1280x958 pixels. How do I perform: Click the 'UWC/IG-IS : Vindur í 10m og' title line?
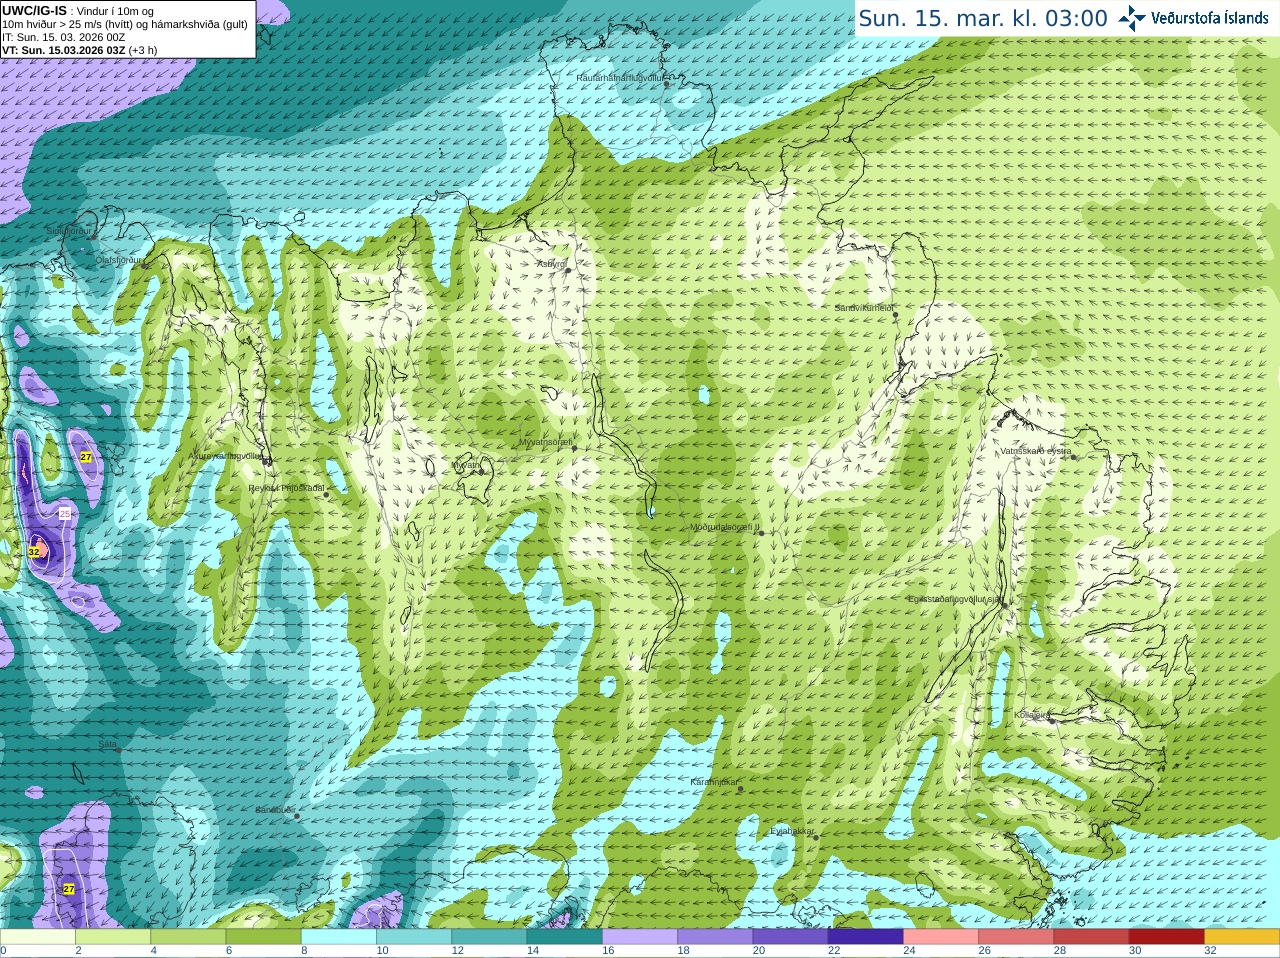click(78, 11)
